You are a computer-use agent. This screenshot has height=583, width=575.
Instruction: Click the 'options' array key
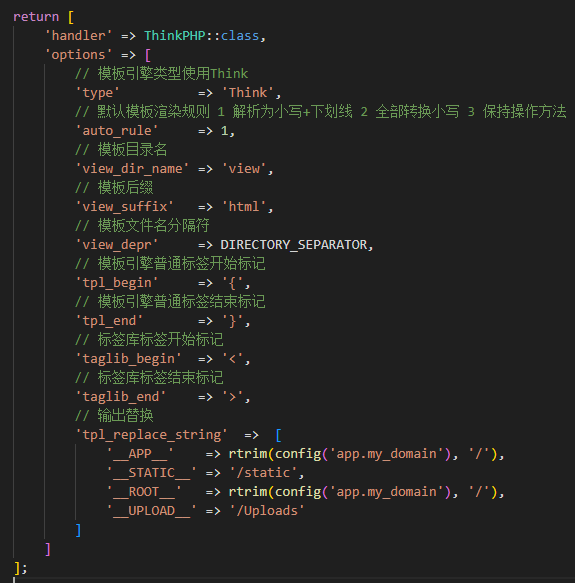coord(78,55)
